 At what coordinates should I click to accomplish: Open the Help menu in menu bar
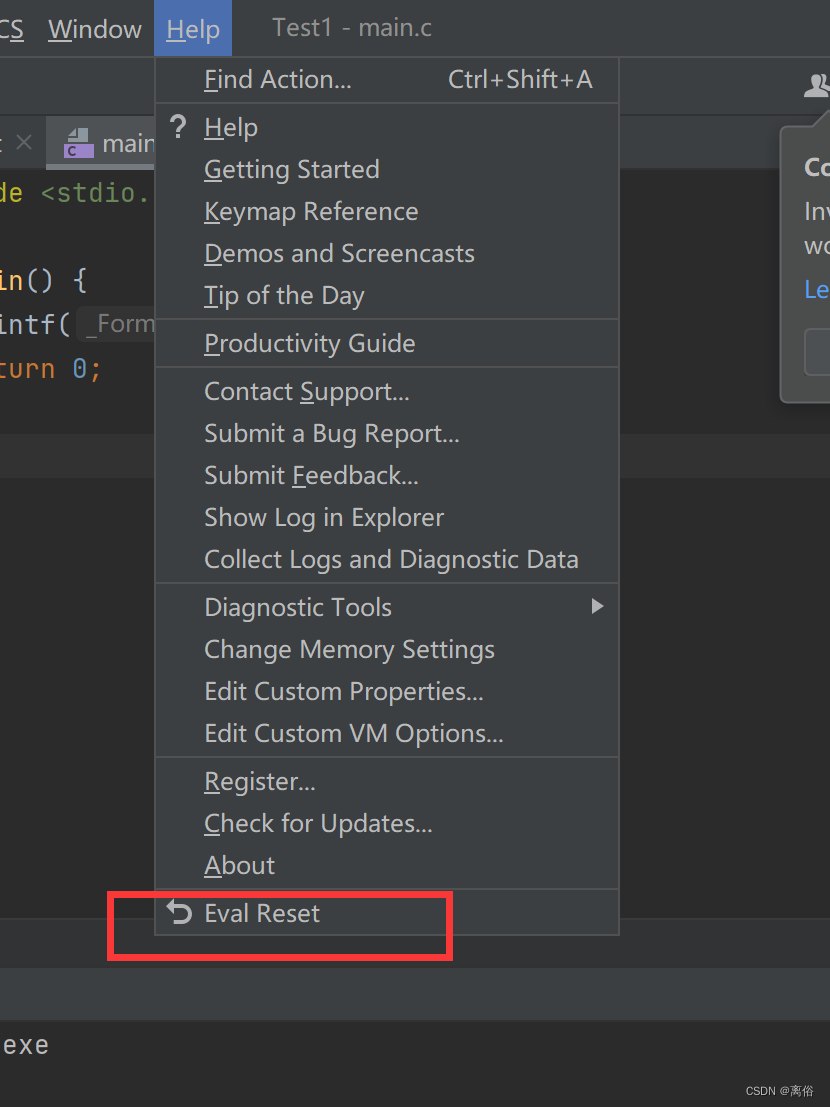click(x=193, y=29)
